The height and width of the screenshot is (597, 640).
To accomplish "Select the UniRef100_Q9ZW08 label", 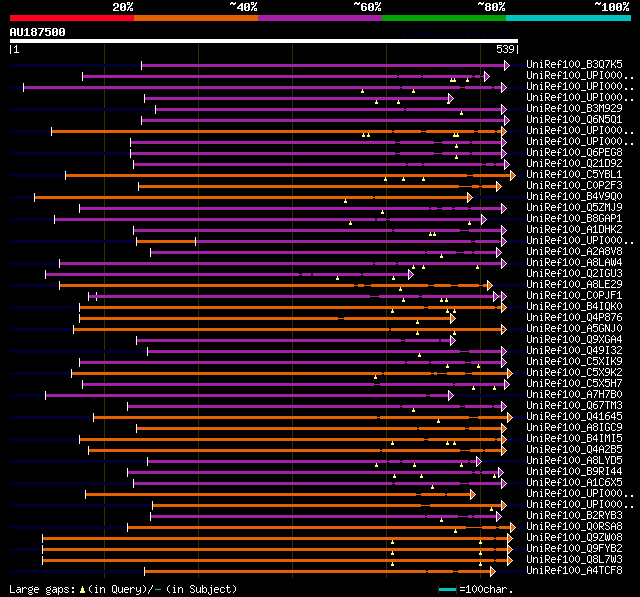I will coord(574,538).
